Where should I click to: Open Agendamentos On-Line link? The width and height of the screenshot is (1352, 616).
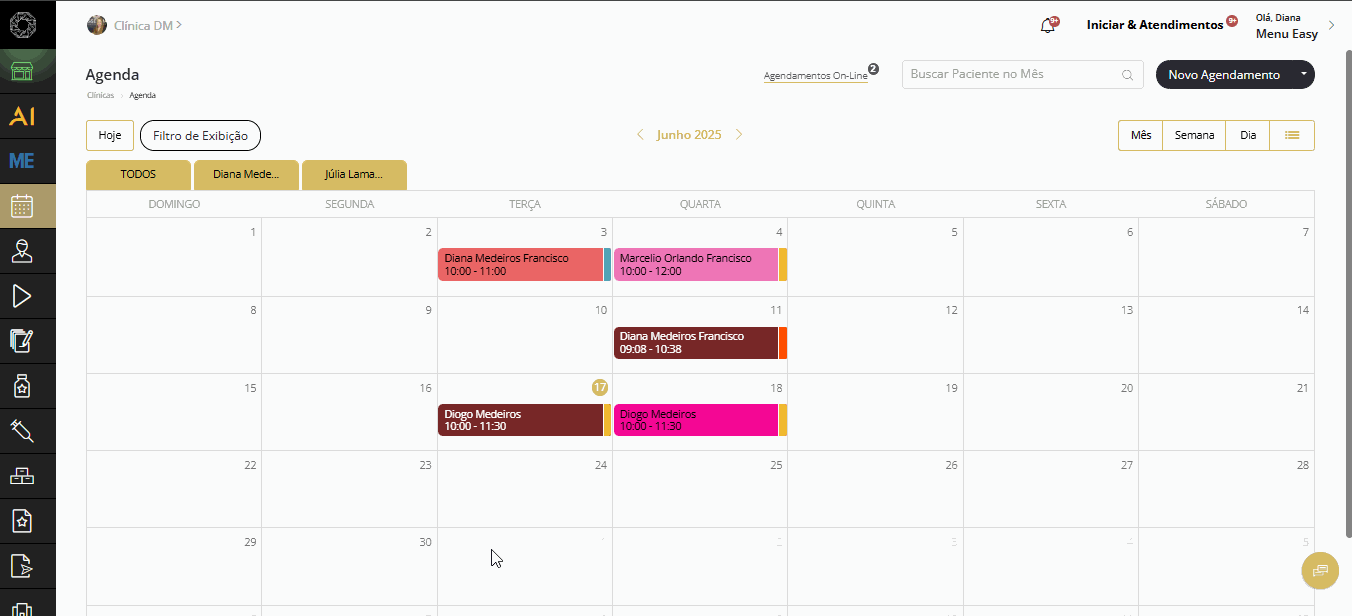coord(815,76)
